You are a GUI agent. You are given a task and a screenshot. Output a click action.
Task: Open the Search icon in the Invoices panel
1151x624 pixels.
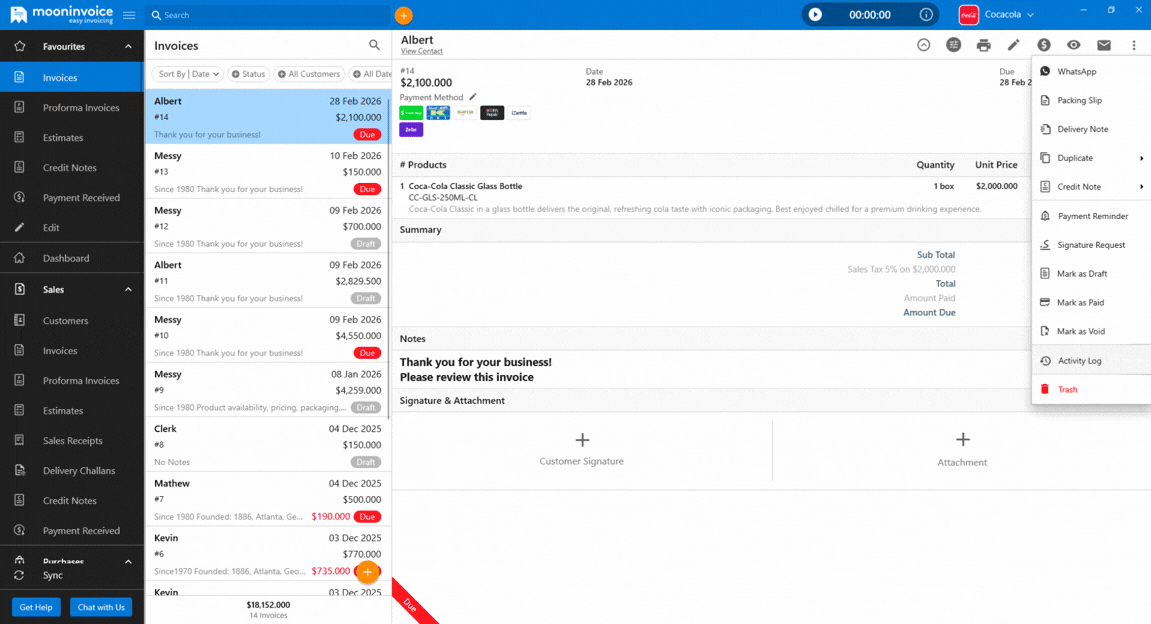[374, 45]
